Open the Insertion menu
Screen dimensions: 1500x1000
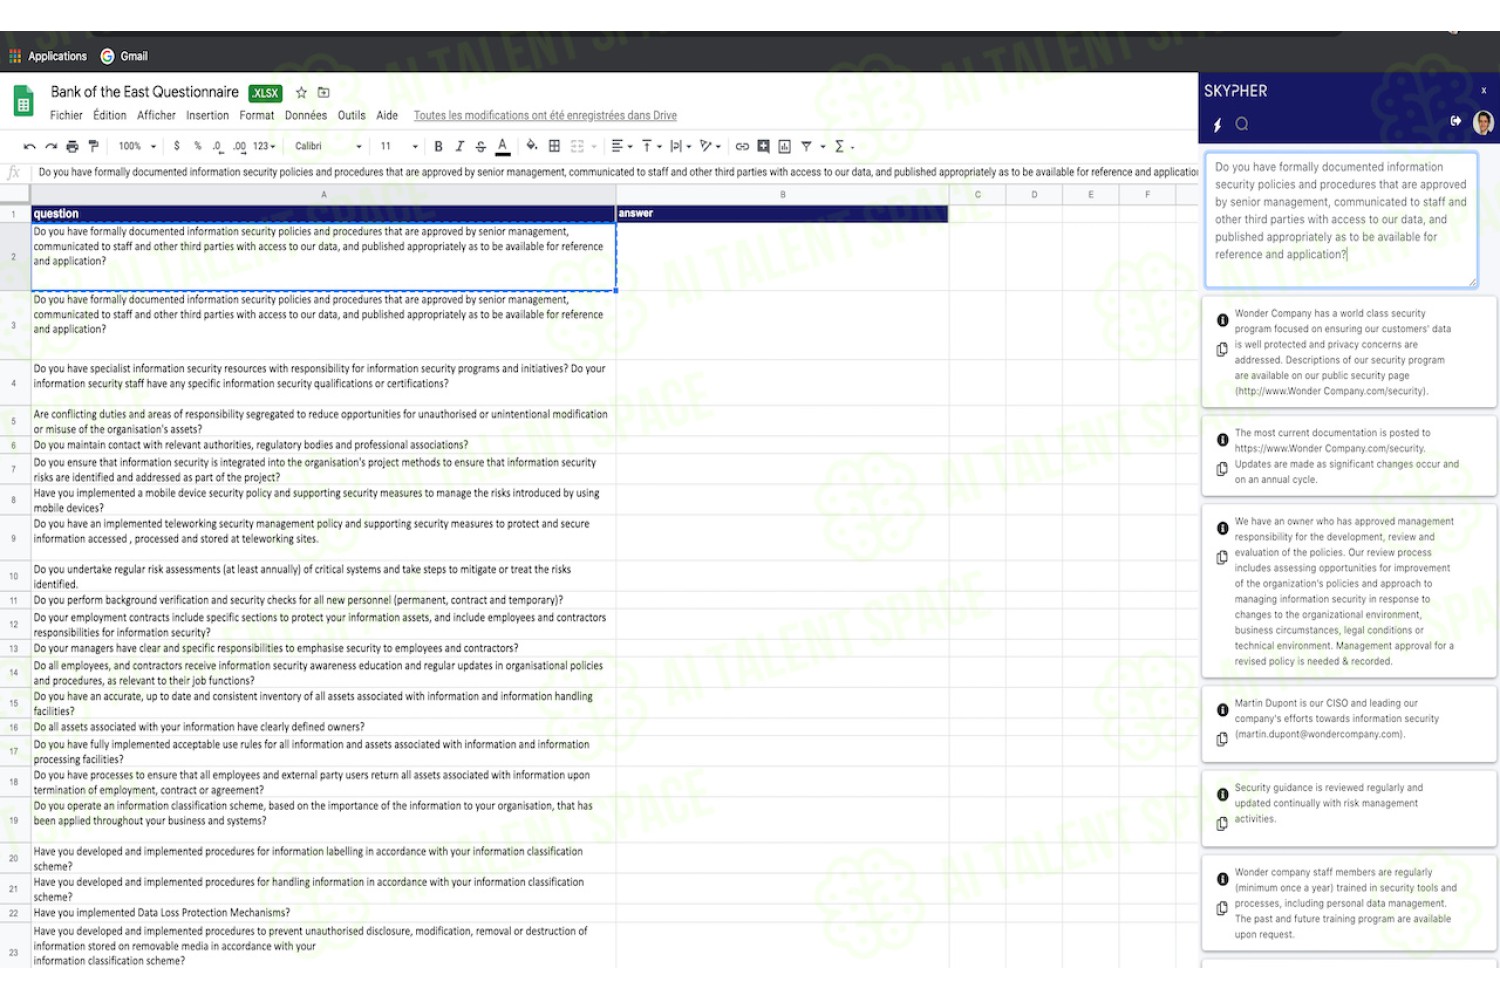(207, 116)
